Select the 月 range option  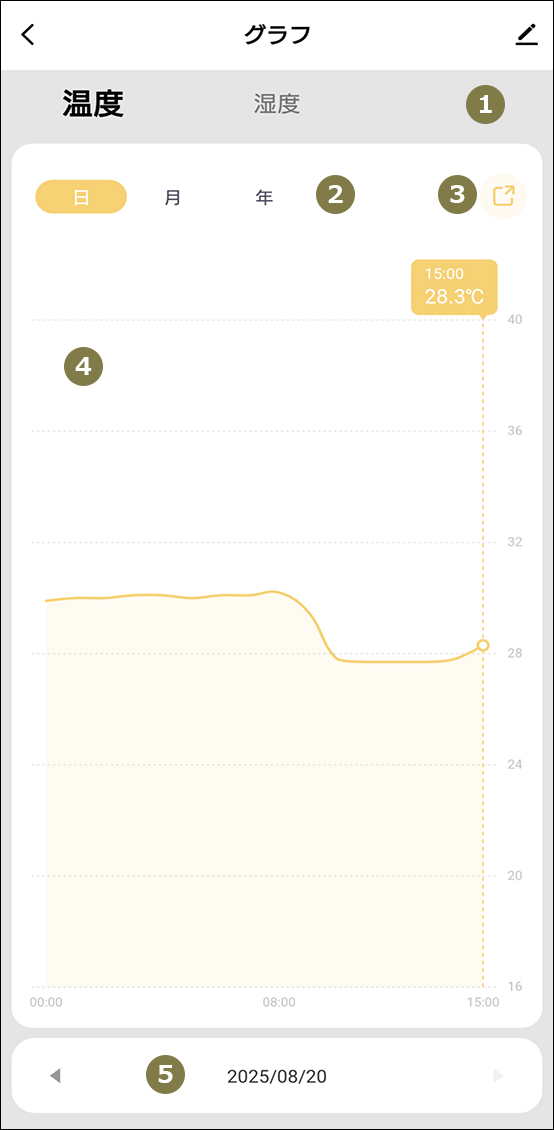[x=172, y=197]
